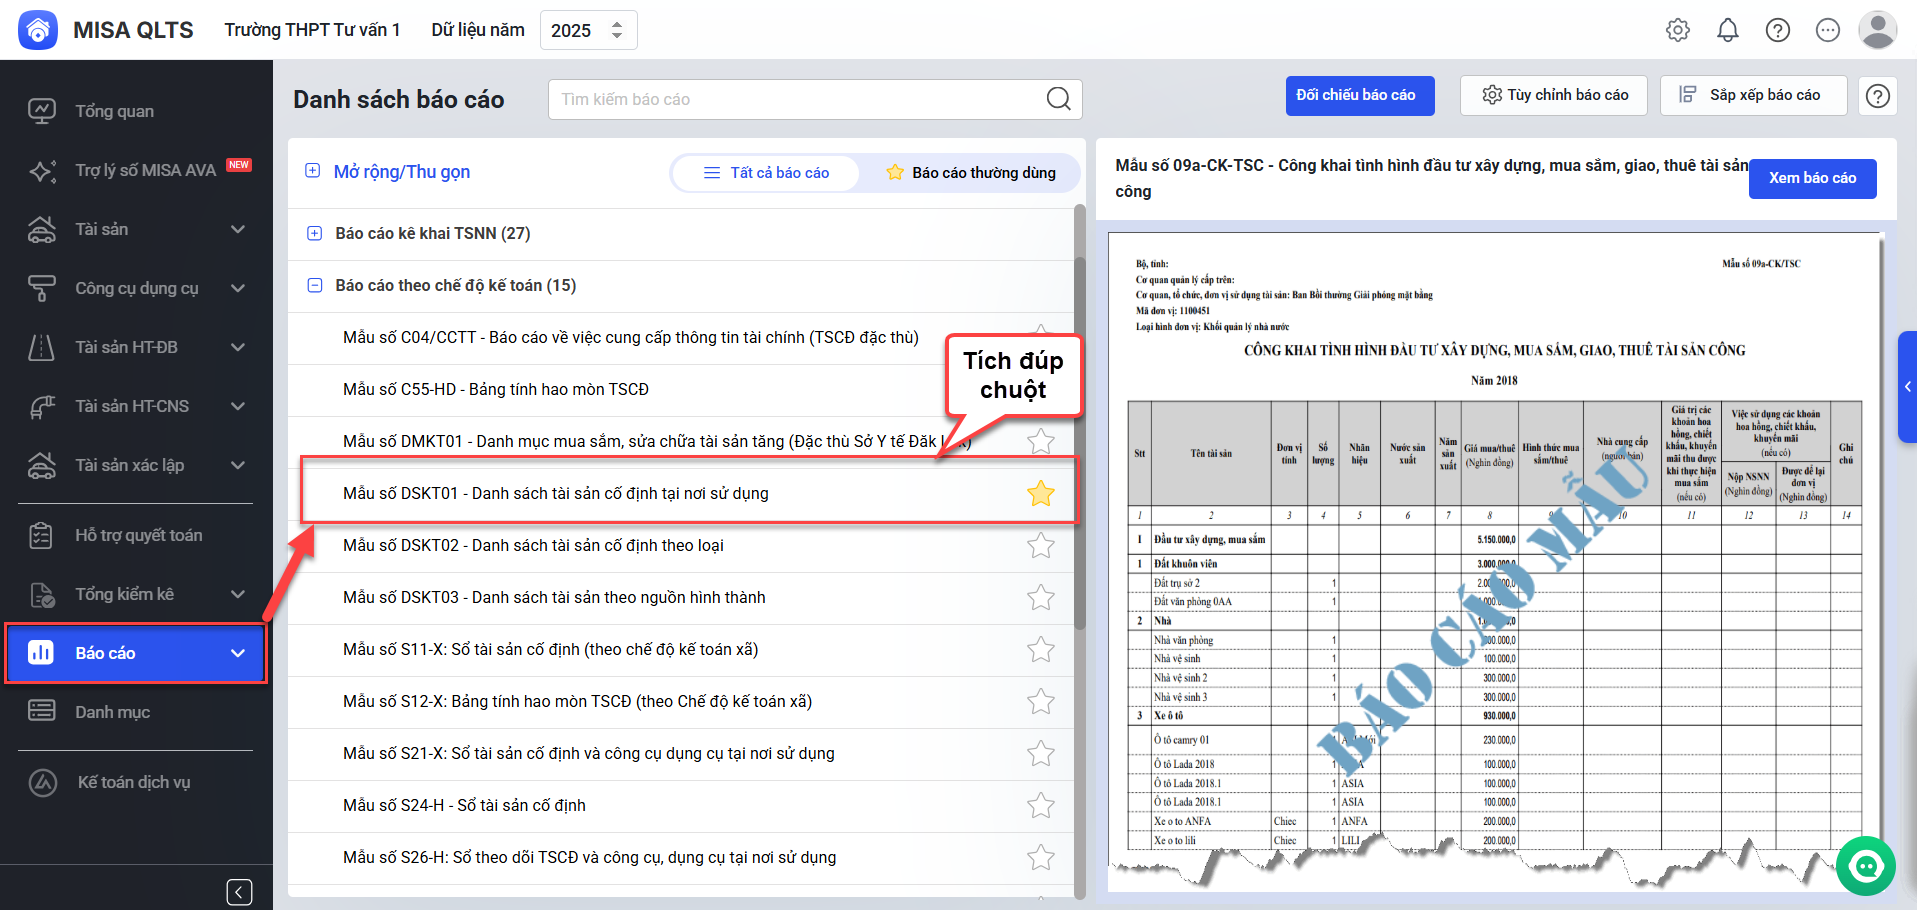The height and width of the screenshot is (910, 1917).
Task: Unfavorite the Mẫu số DSKT01 report star
Action: [1041, 493]
